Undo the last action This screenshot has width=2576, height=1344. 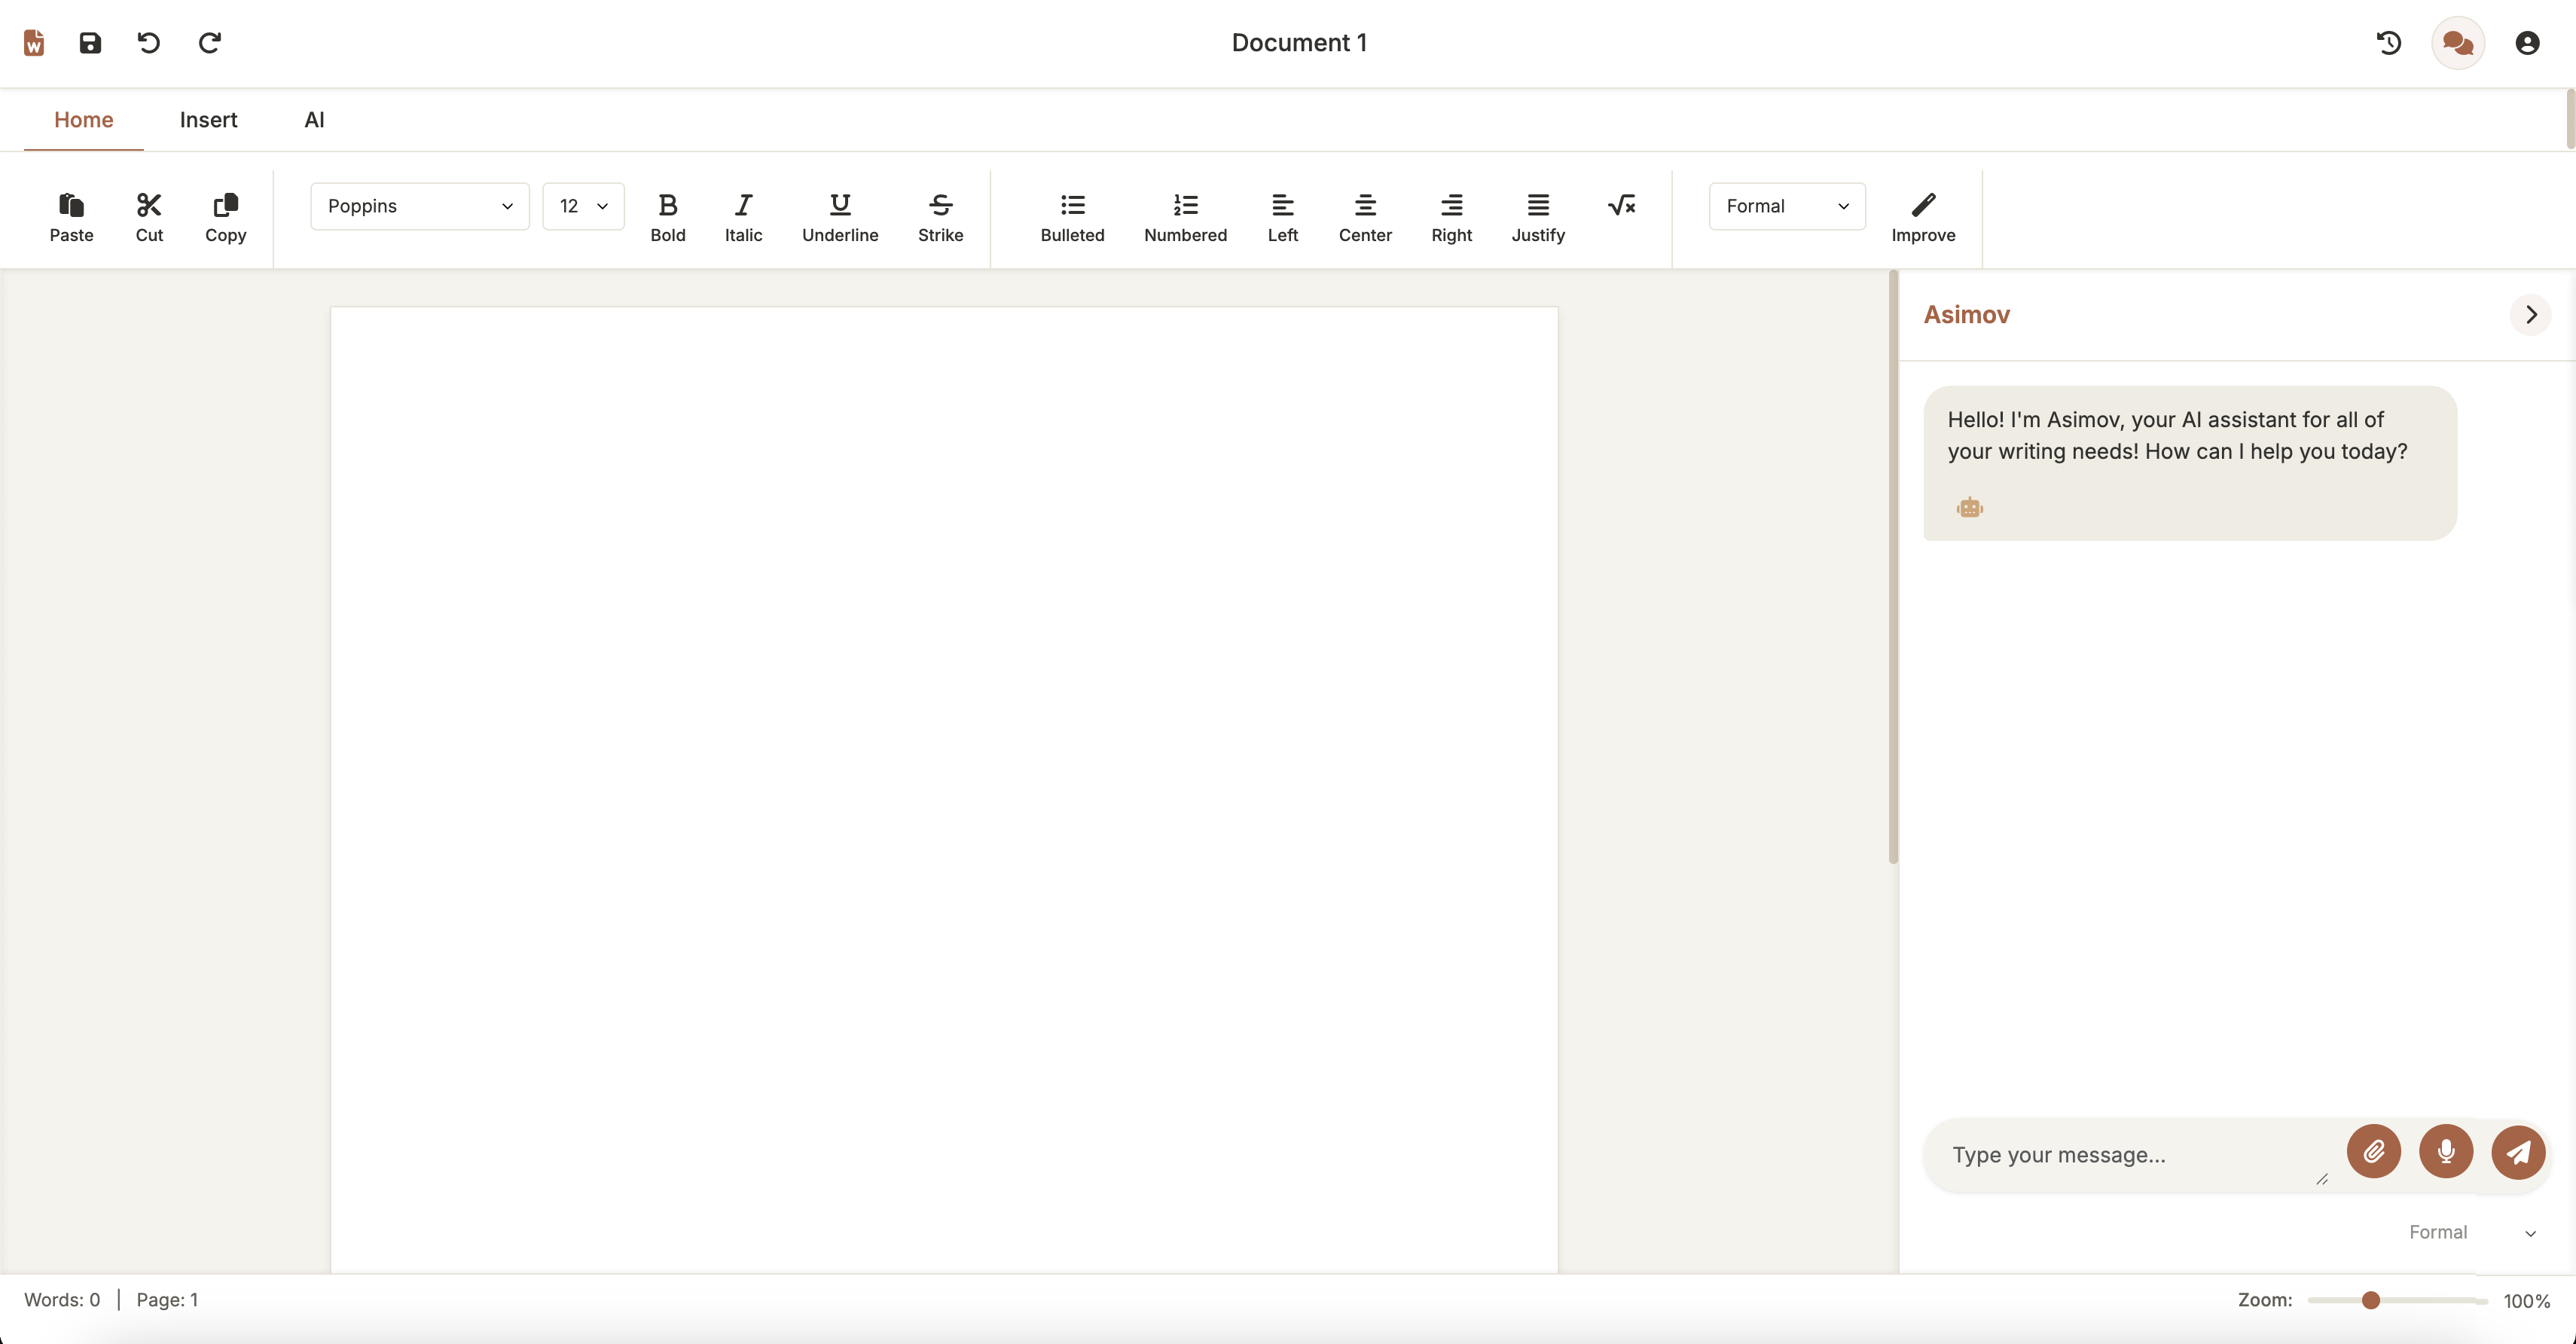pyautogui.click(x=149, y=43)
